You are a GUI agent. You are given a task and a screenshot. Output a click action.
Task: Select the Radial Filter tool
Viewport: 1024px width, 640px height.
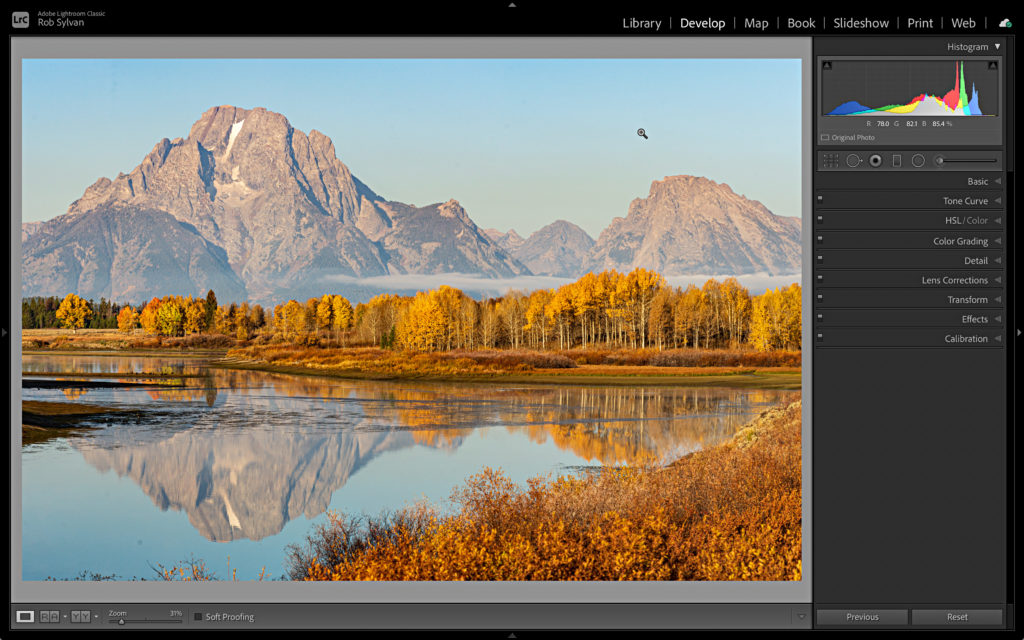(918, 161)
